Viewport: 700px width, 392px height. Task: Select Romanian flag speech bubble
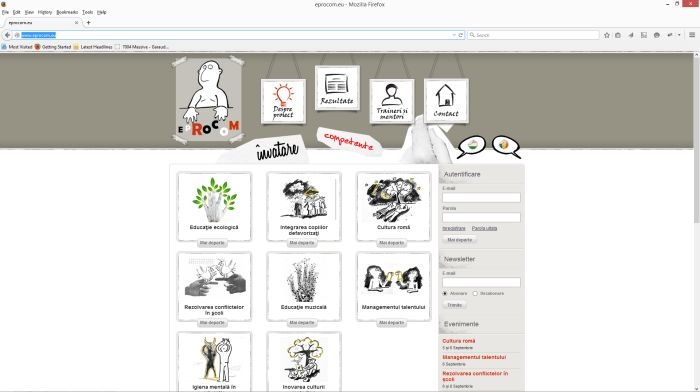[505, 146]
